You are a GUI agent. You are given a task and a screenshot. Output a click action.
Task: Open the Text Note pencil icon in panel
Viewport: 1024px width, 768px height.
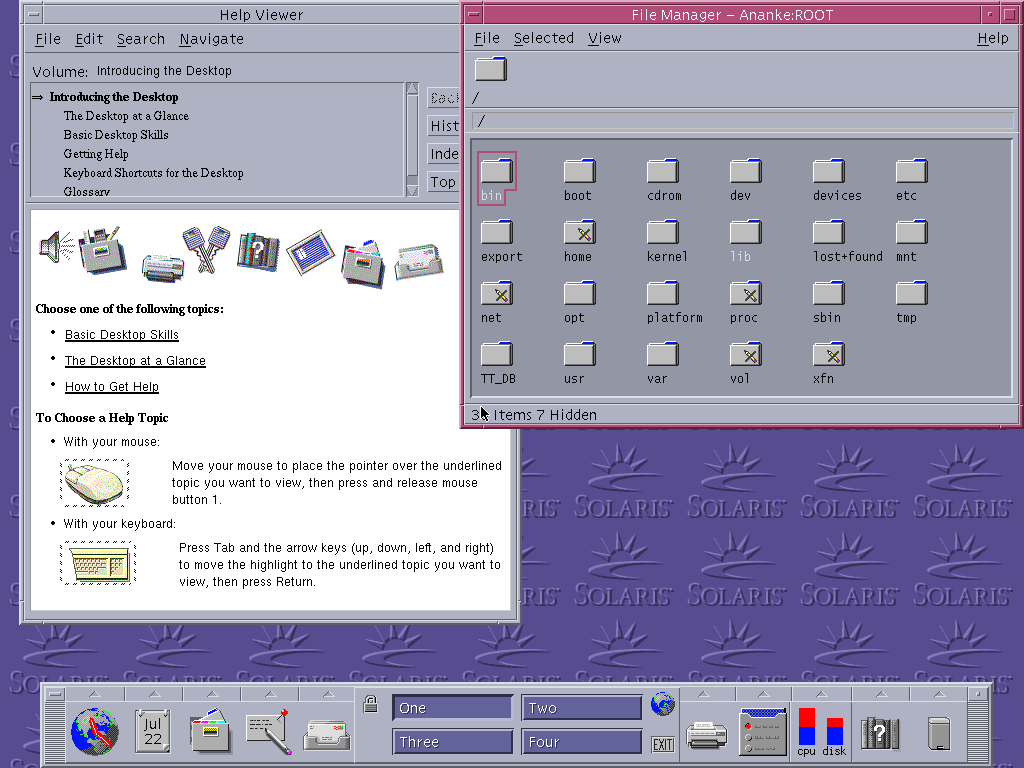269,732
